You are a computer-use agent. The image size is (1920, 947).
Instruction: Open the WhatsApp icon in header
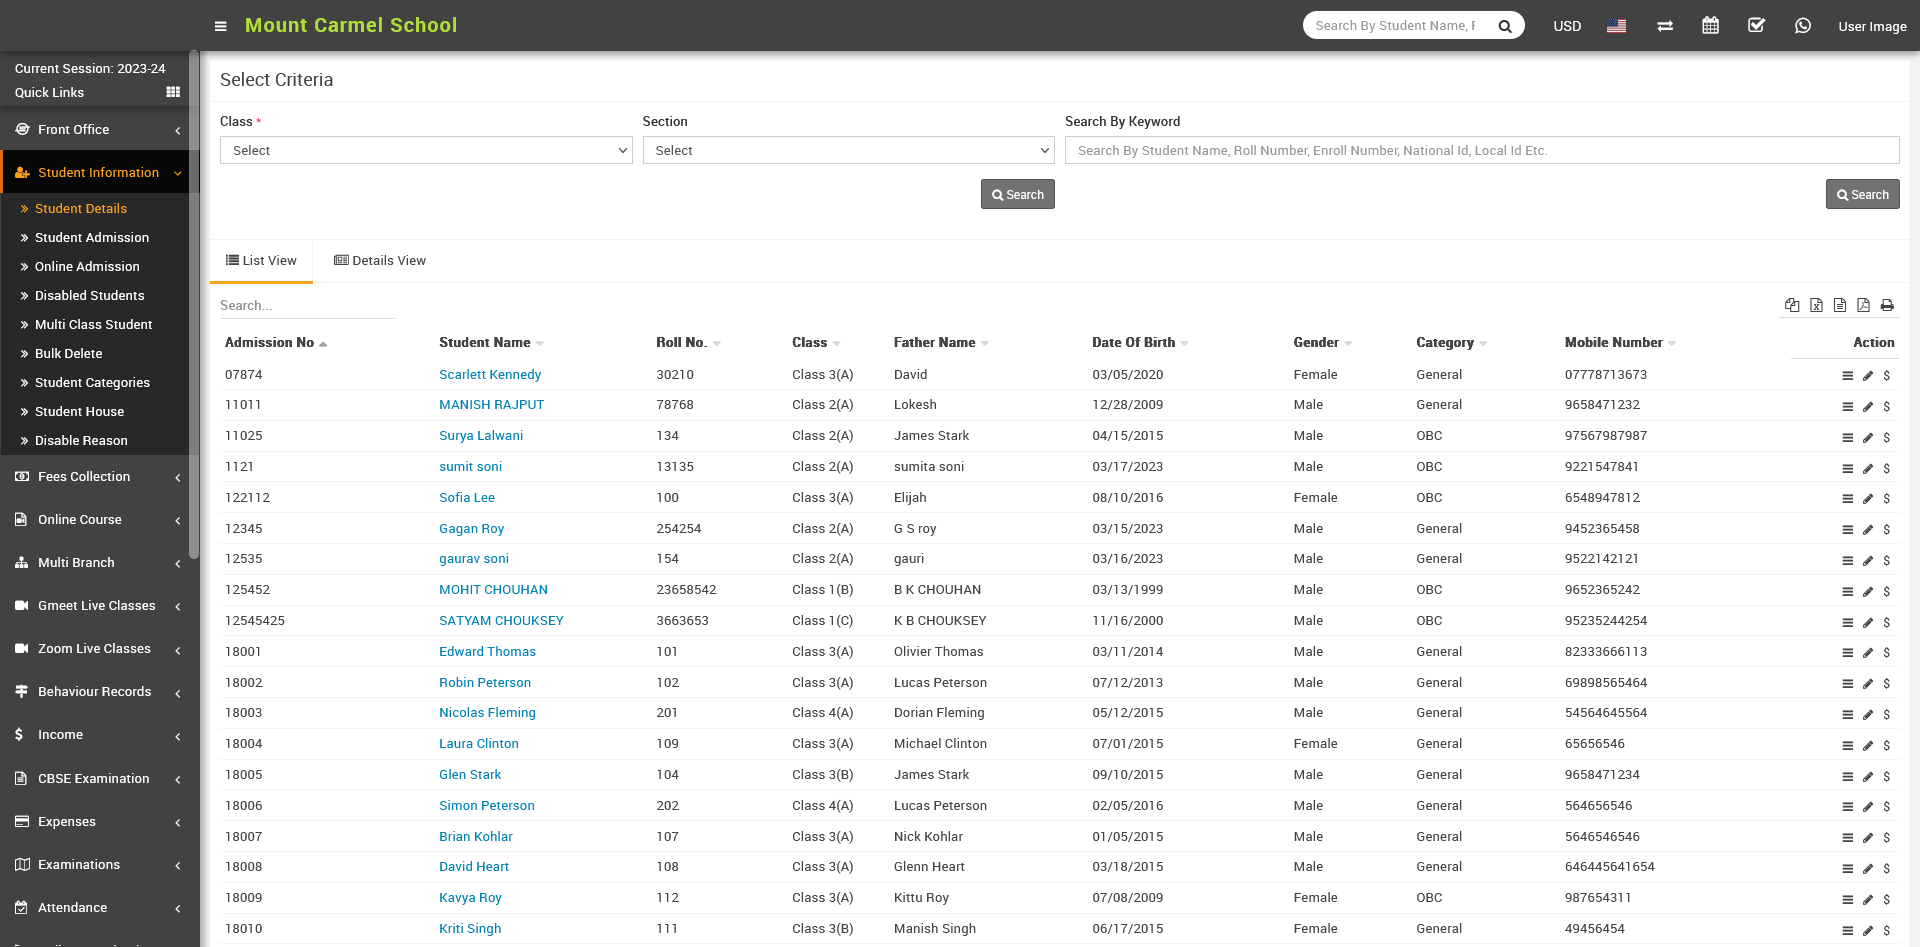point(1802,26)
